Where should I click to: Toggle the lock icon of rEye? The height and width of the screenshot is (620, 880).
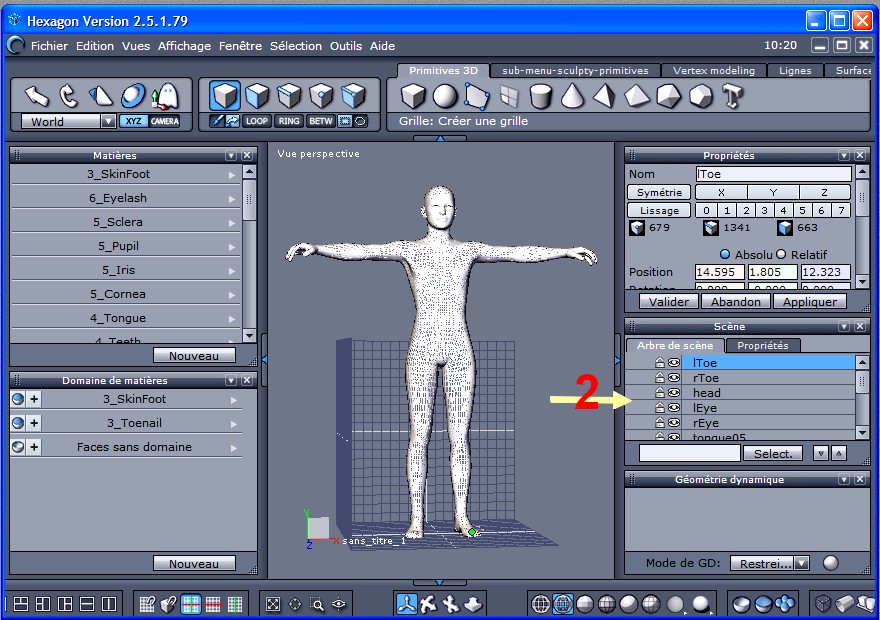(x=660, y=422)
